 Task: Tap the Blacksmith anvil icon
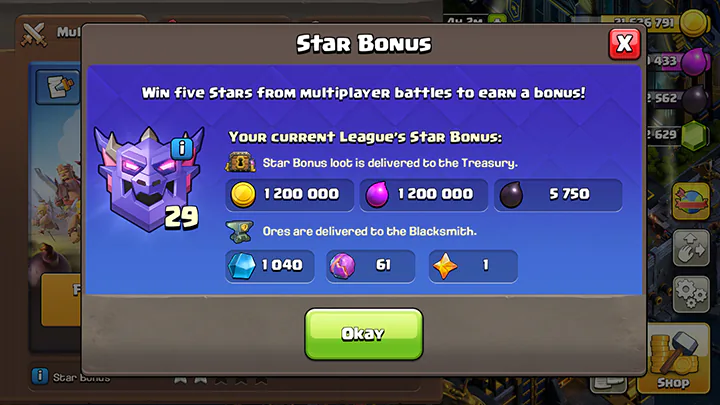[x=240, y=231]
